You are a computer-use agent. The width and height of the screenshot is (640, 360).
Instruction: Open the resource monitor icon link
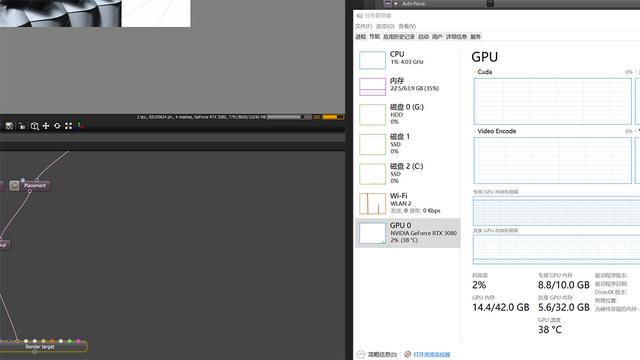pos(407,354)
